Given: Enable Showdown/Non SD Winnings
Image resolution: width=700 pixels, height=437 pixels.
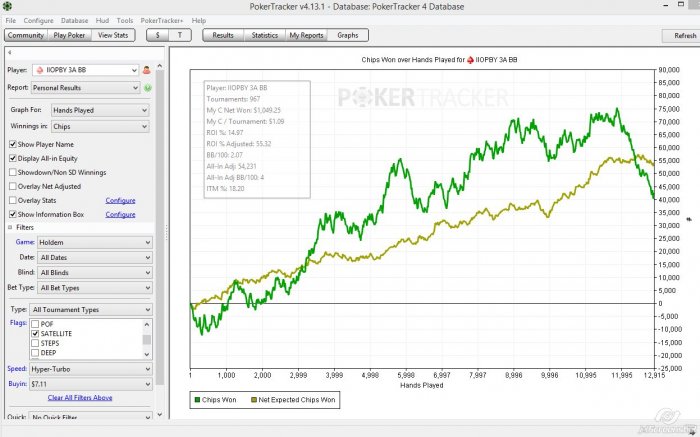Looking at the screenshot, I should (x=13, y=172).
